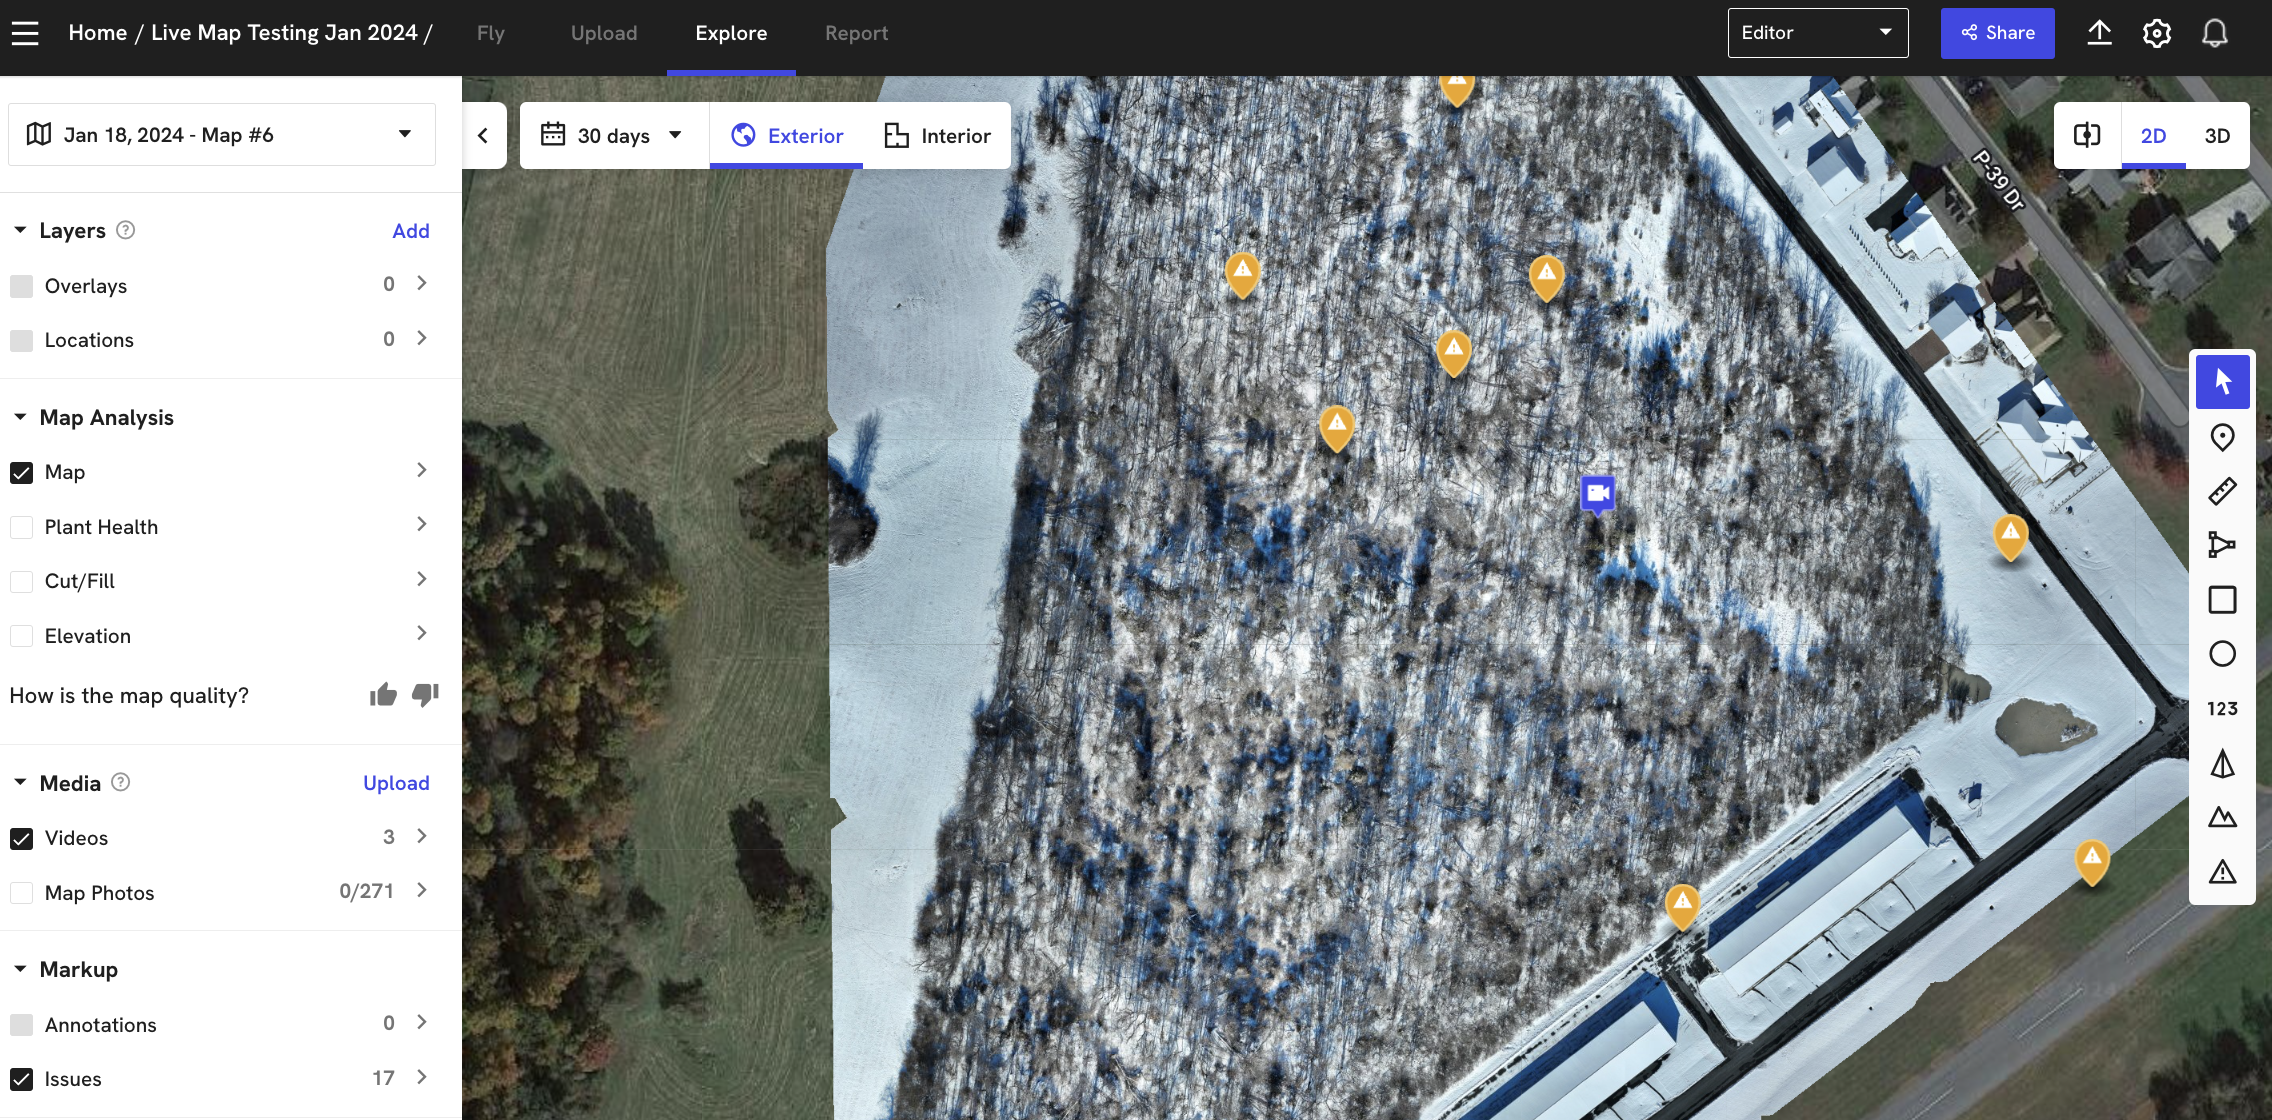Select the location marker tool
Image resolution: width=2272 pixels, height=1120 pixels.
click(x=2222, y=437)
